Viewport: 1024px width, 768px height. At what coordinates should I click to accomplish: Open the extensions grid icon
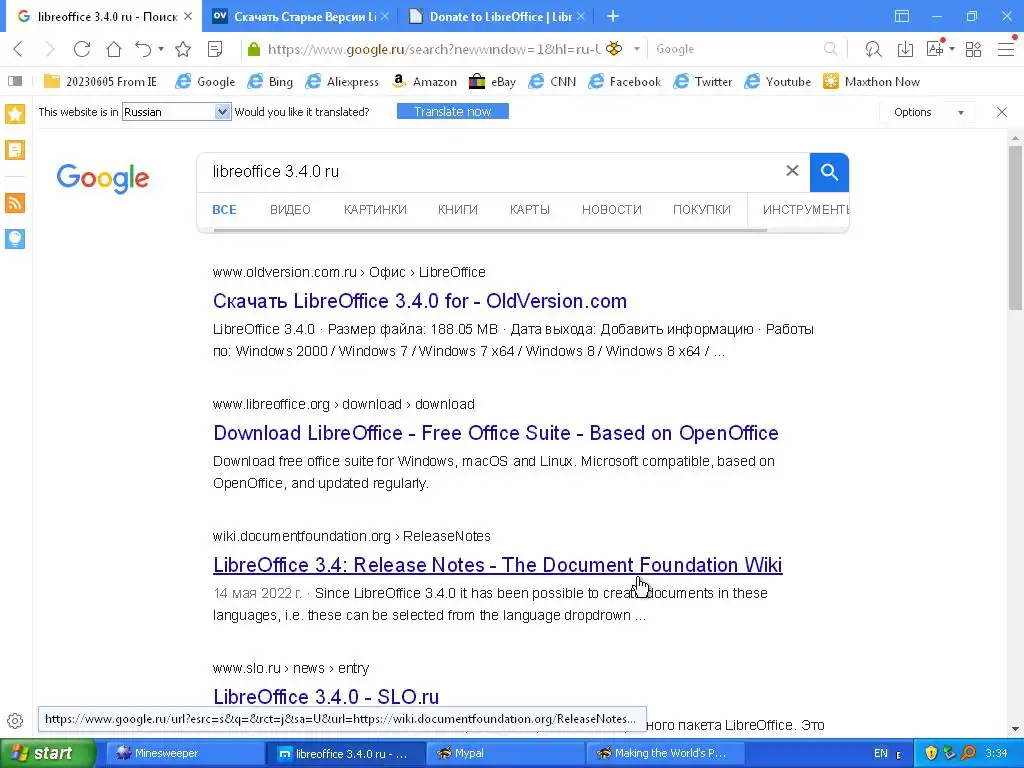[973, 49]
